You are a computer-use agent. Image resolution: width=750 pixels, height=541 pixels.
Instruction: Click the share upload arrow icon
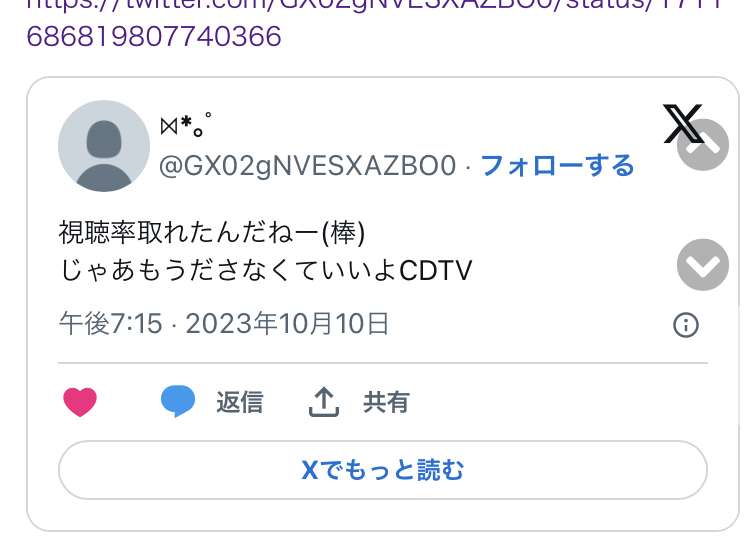click(x=324, y=402)
